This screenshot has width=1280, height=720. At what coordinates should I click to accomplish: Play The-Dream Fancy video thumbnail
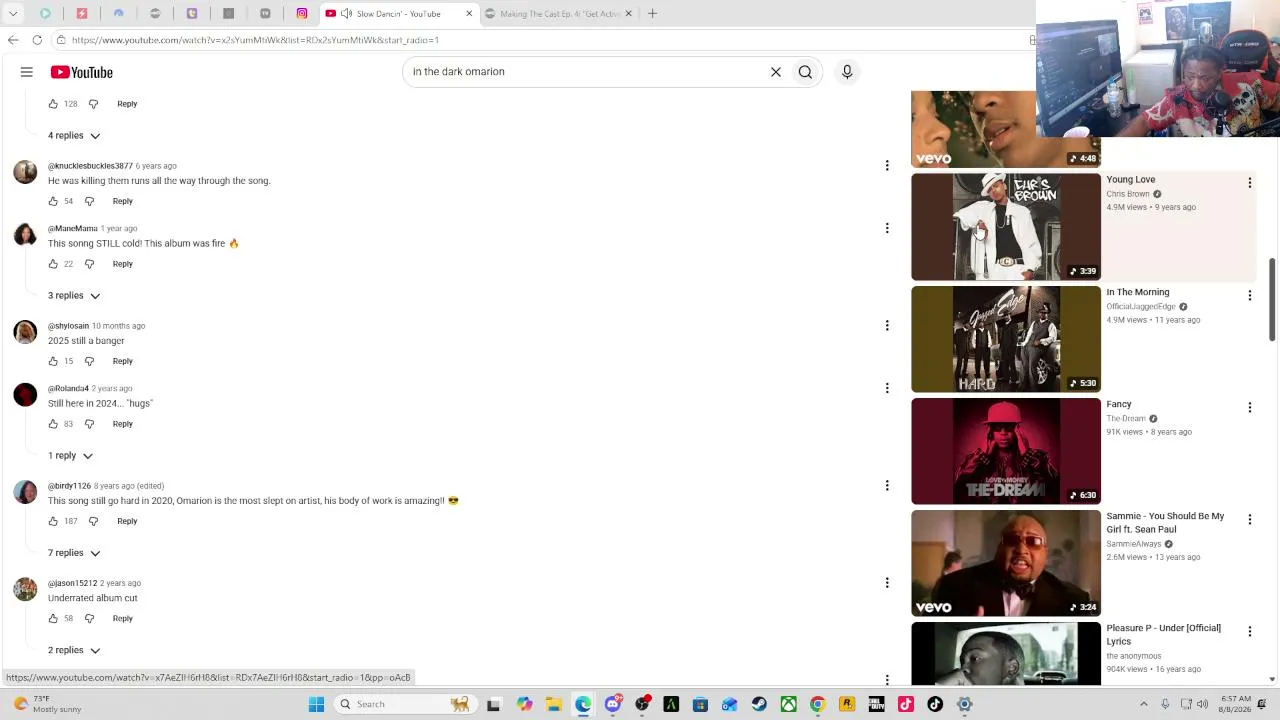point(1006,451)
